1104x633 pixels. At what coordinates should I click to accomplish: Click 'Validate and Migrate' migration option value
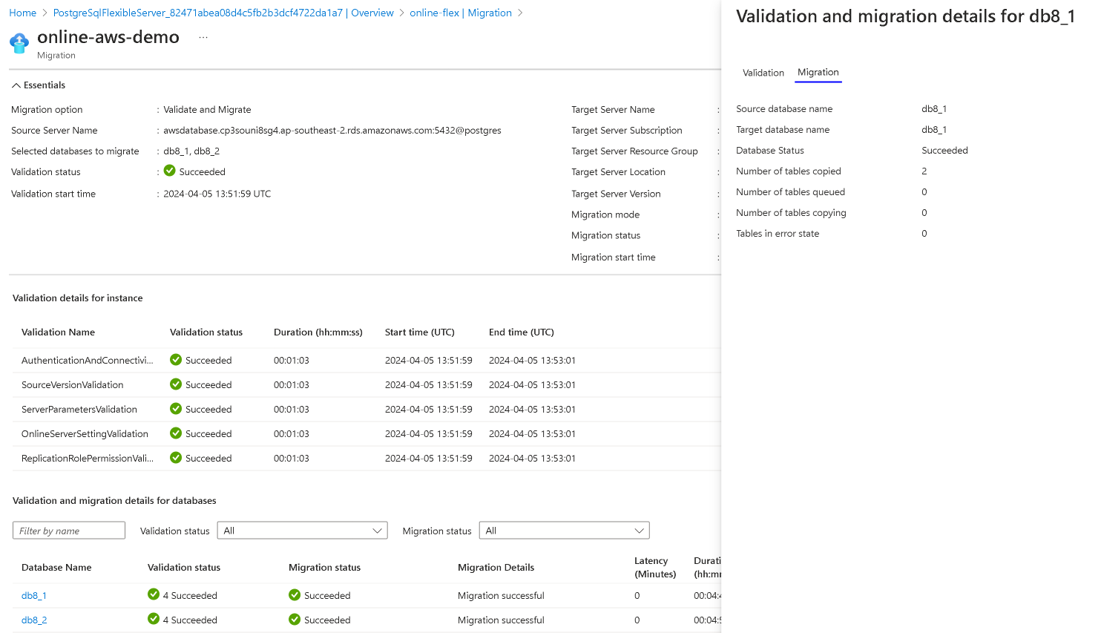coord(207,110)
